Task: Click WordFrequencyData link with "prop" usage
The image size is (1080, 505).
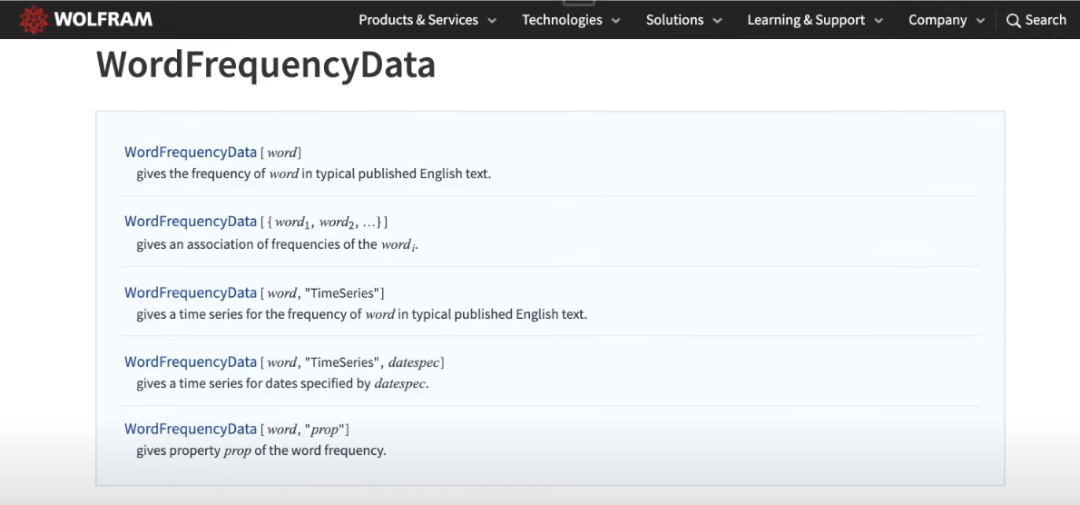Action: (x=190, y=429)
